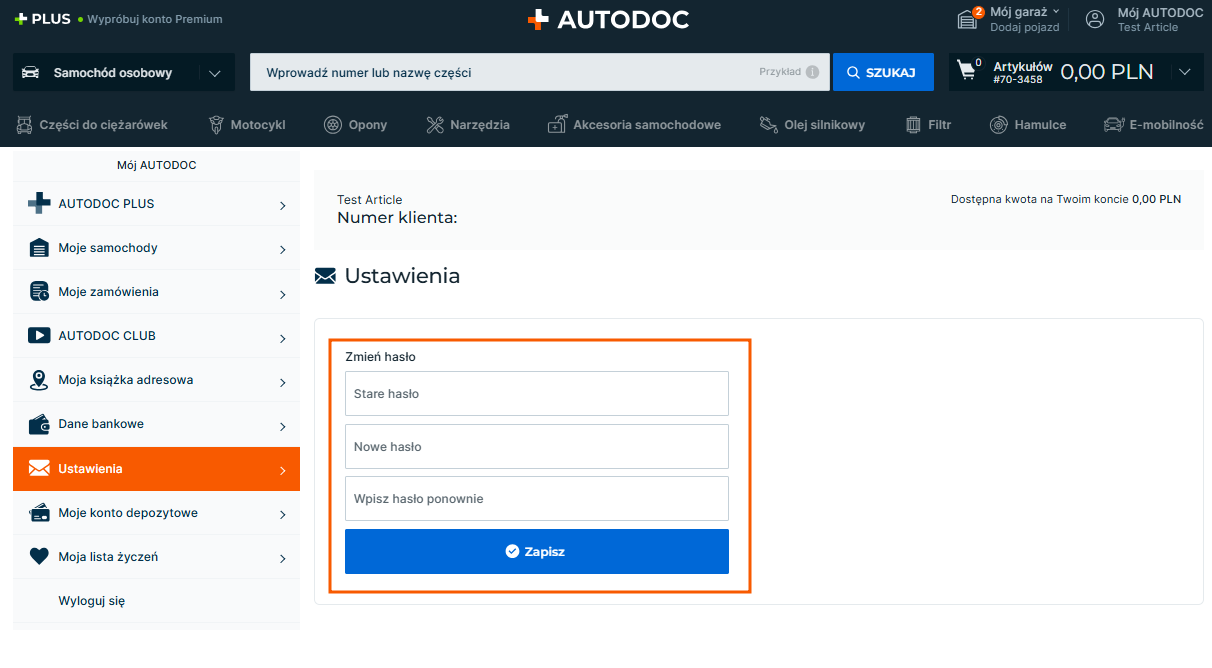The image size is (1212, 668).
Task: Click the oil can icon for Olej silnikowy
Action: [768, 125]
